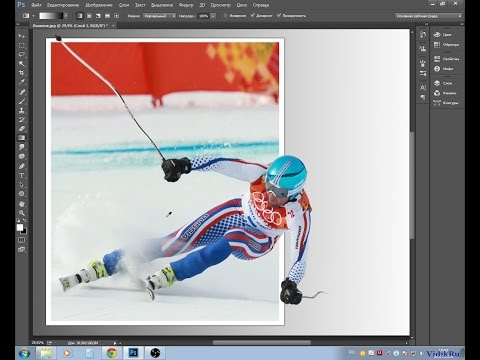The height and width of the screenshot is (360, 480).
Task: Open the workspace switcher dropdown
Action: click(x=429, y=16)
